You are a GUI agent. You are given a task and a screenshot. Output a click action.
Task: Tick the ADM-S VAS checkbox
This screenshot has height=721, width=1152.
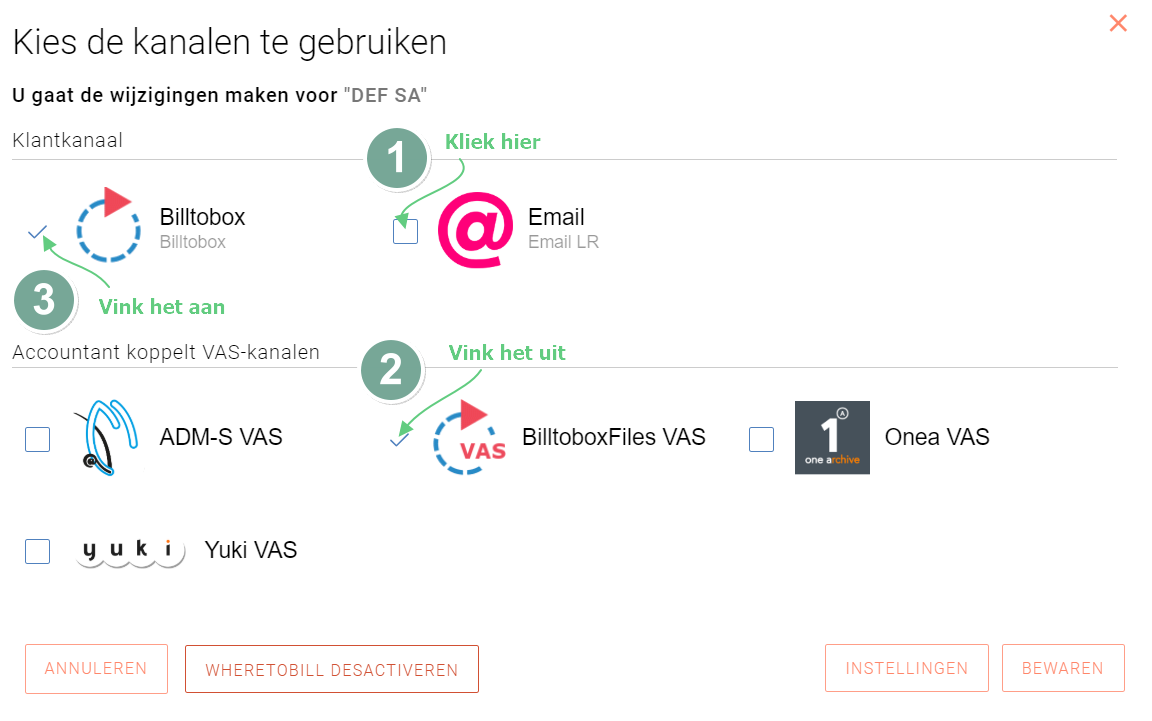37,440
